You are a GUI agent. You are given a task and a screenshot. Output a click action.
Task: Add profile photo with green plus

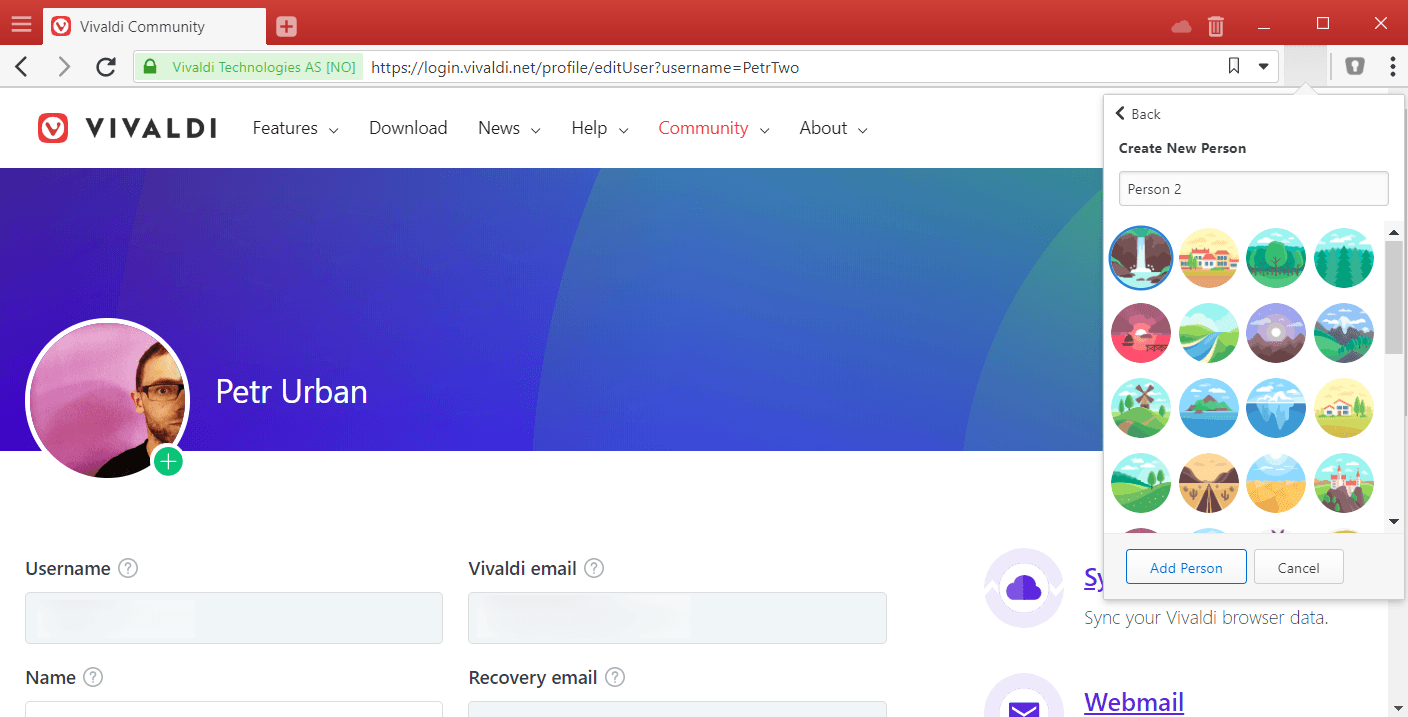pyautogui.click(x=168, y=461)
